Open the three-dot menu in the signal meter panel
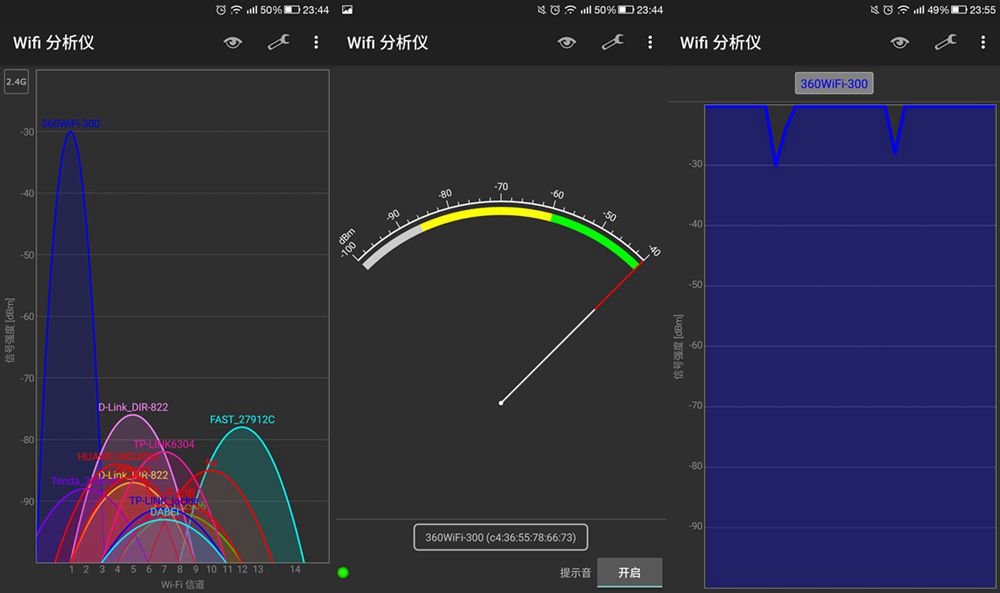 [x=650, y=42]
